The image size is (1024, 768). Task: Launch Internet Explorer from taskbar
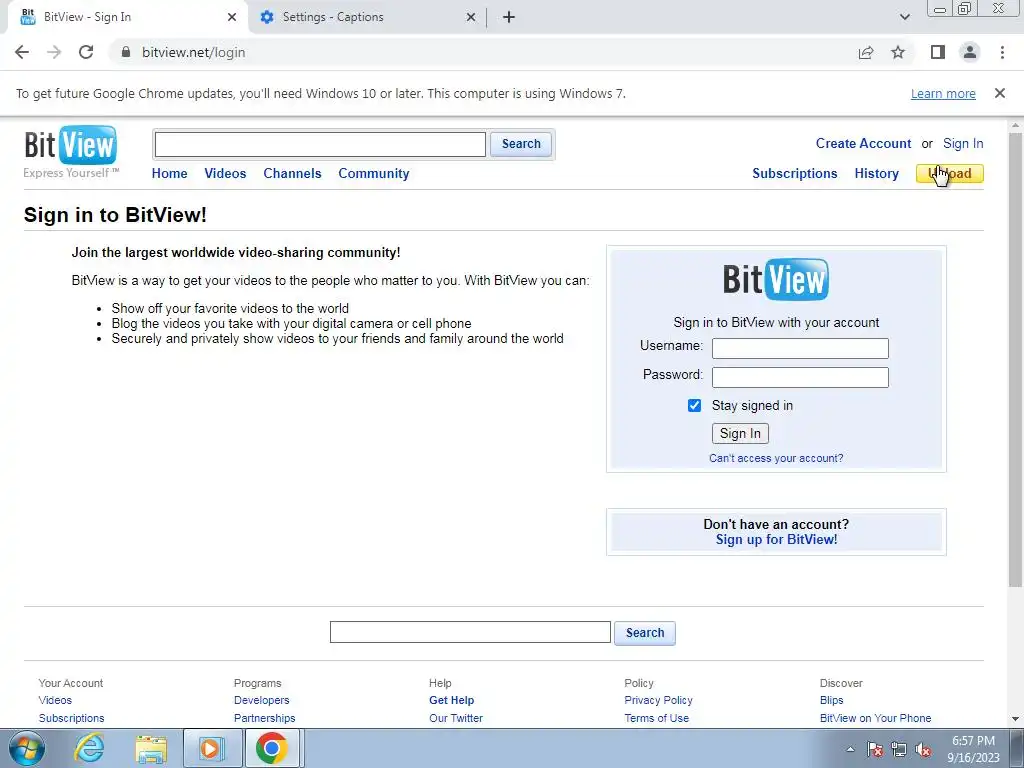pyautogui.click(x=89, y=748)
